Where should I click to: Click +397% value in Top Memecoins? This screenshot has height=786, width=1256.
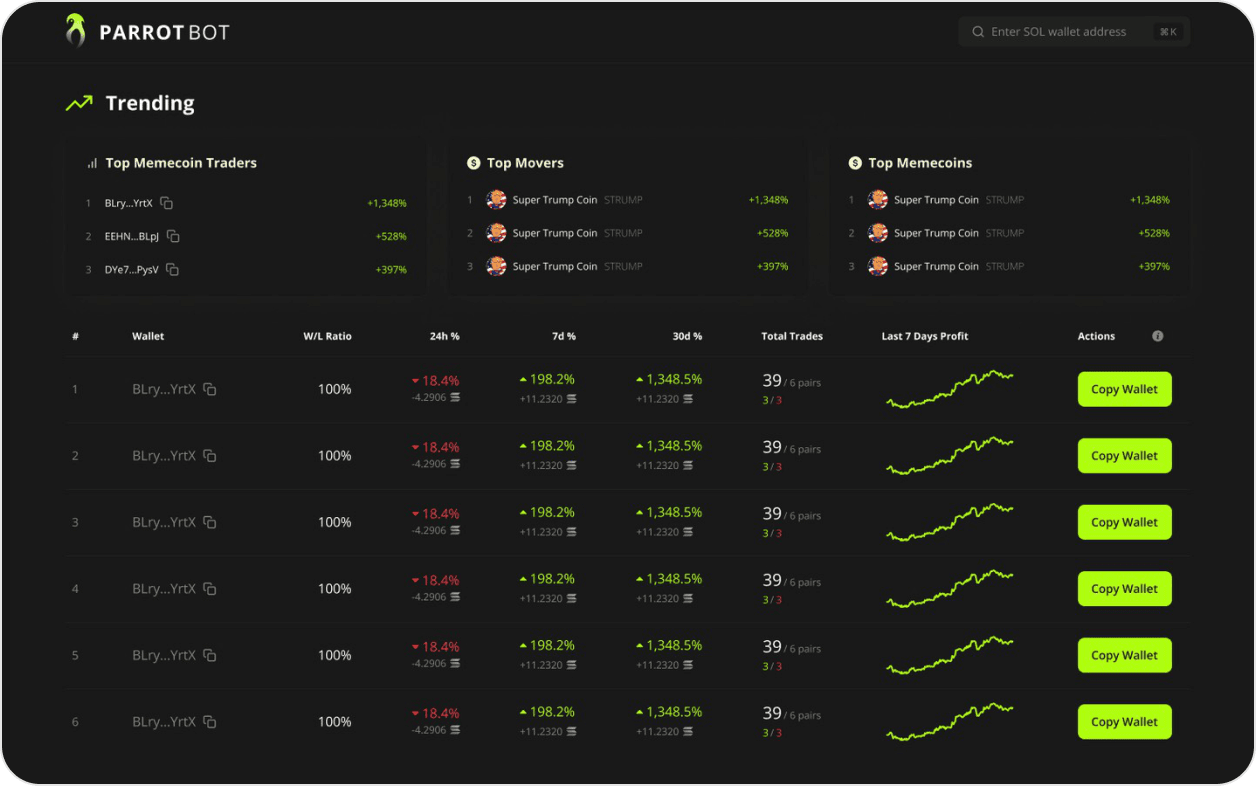point(1154,266)
